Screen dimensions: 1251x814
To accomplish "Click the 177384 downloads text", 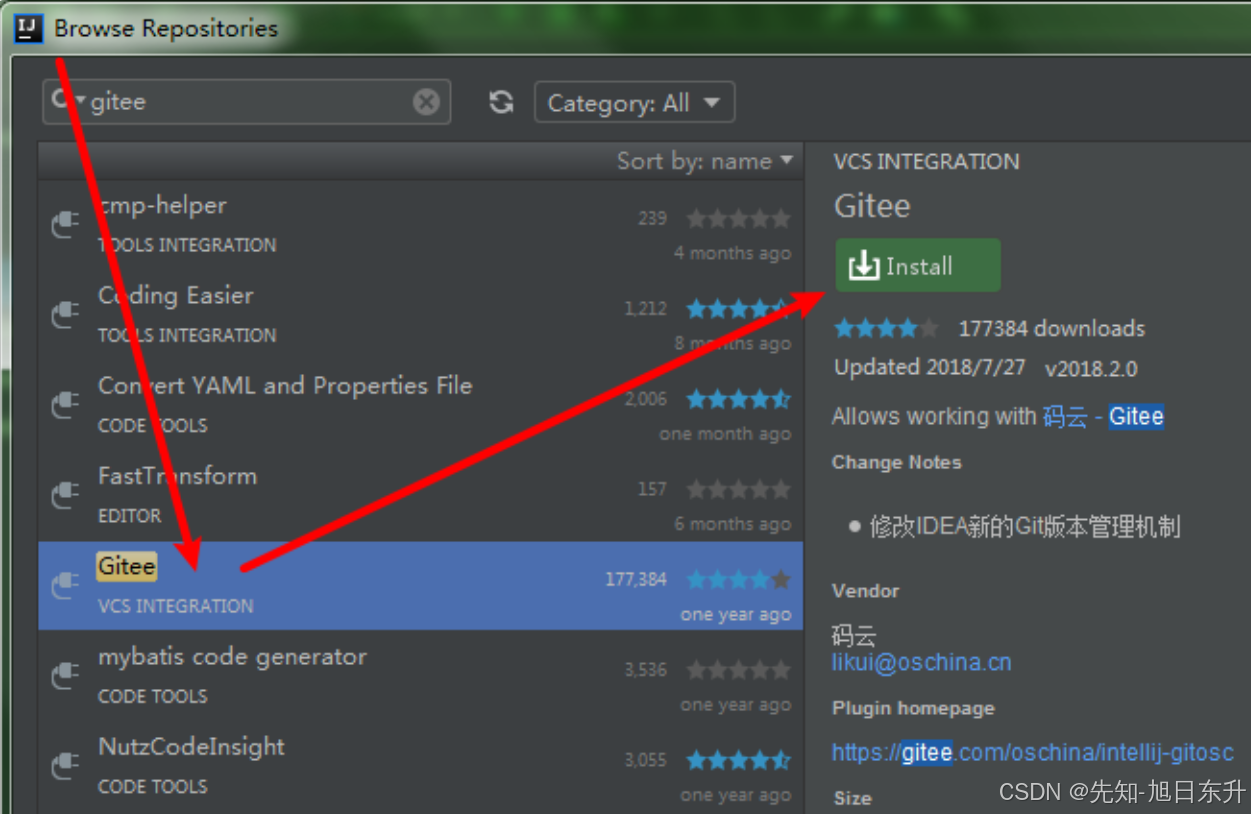I will pyautogui.click(x=1052, y=328).
